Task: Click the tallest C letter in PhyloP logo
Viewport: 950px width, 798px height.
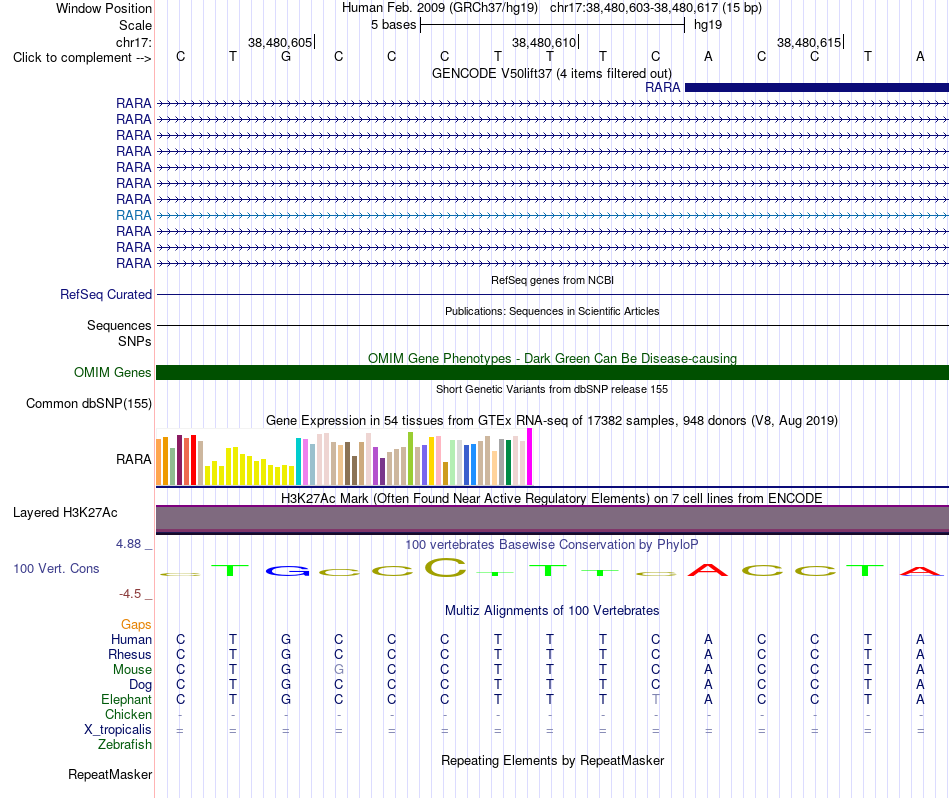Action: point(445,567)
